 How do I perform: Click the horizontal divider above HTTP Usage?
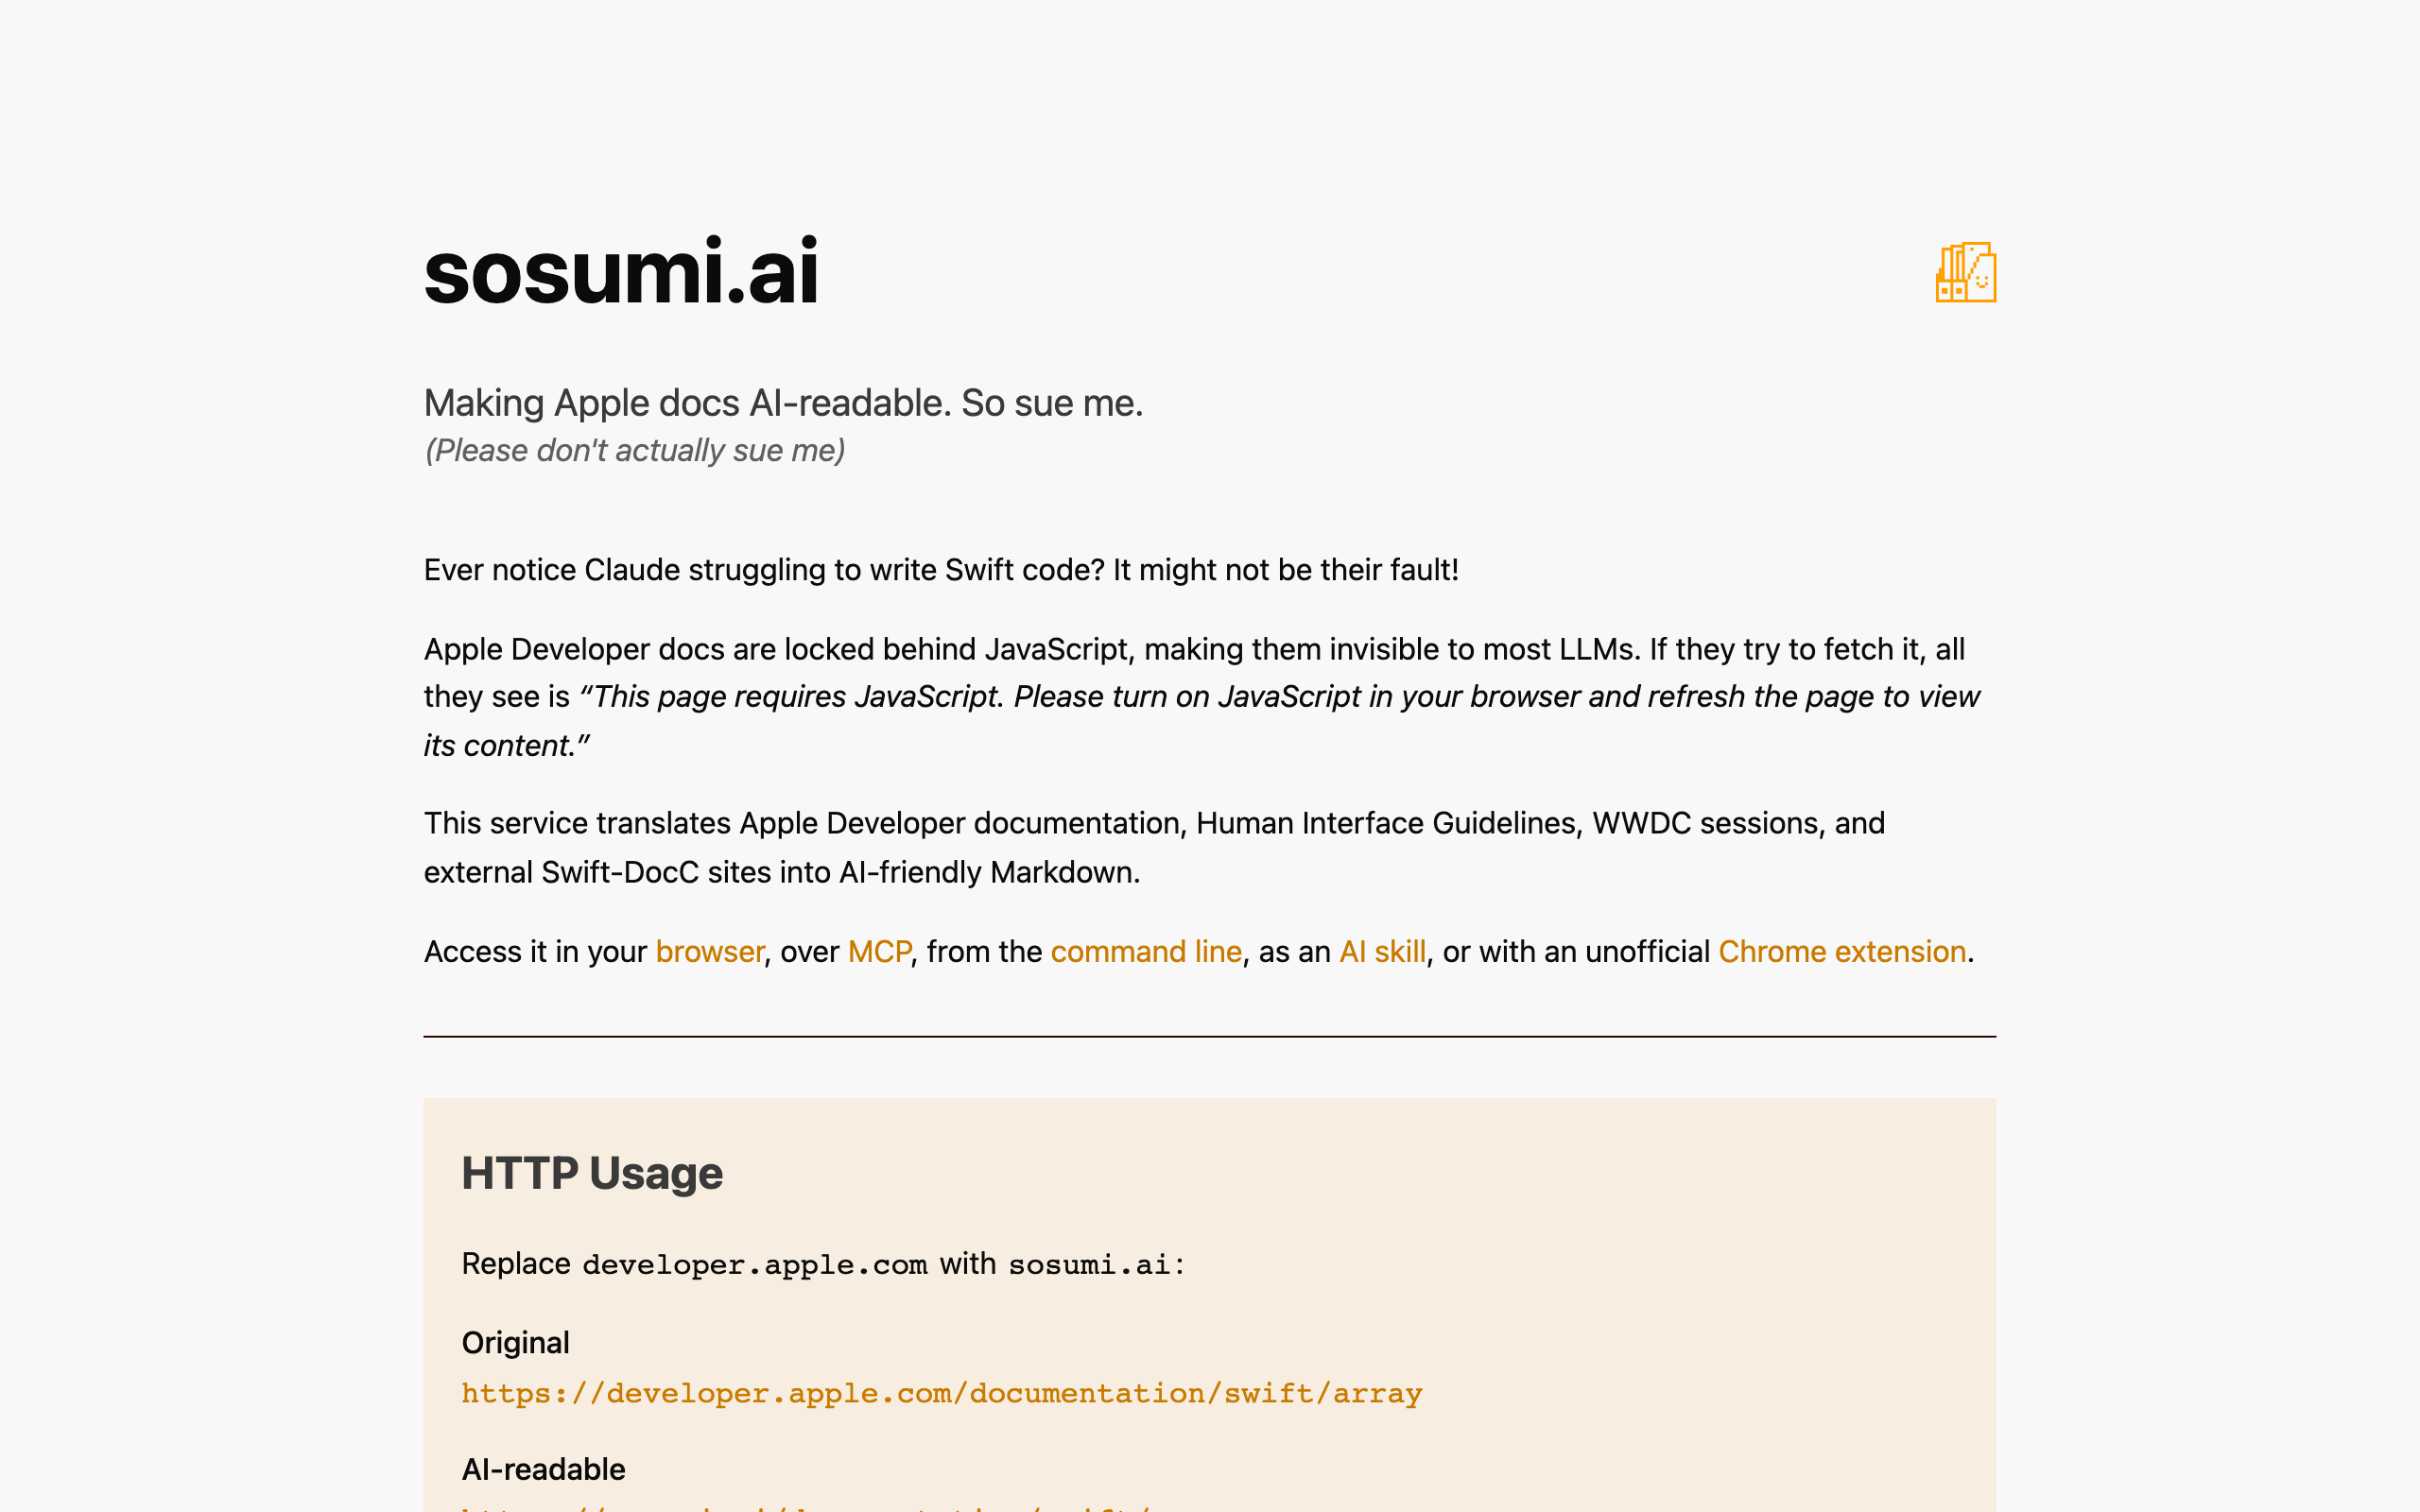(x=1209, y=1037)
